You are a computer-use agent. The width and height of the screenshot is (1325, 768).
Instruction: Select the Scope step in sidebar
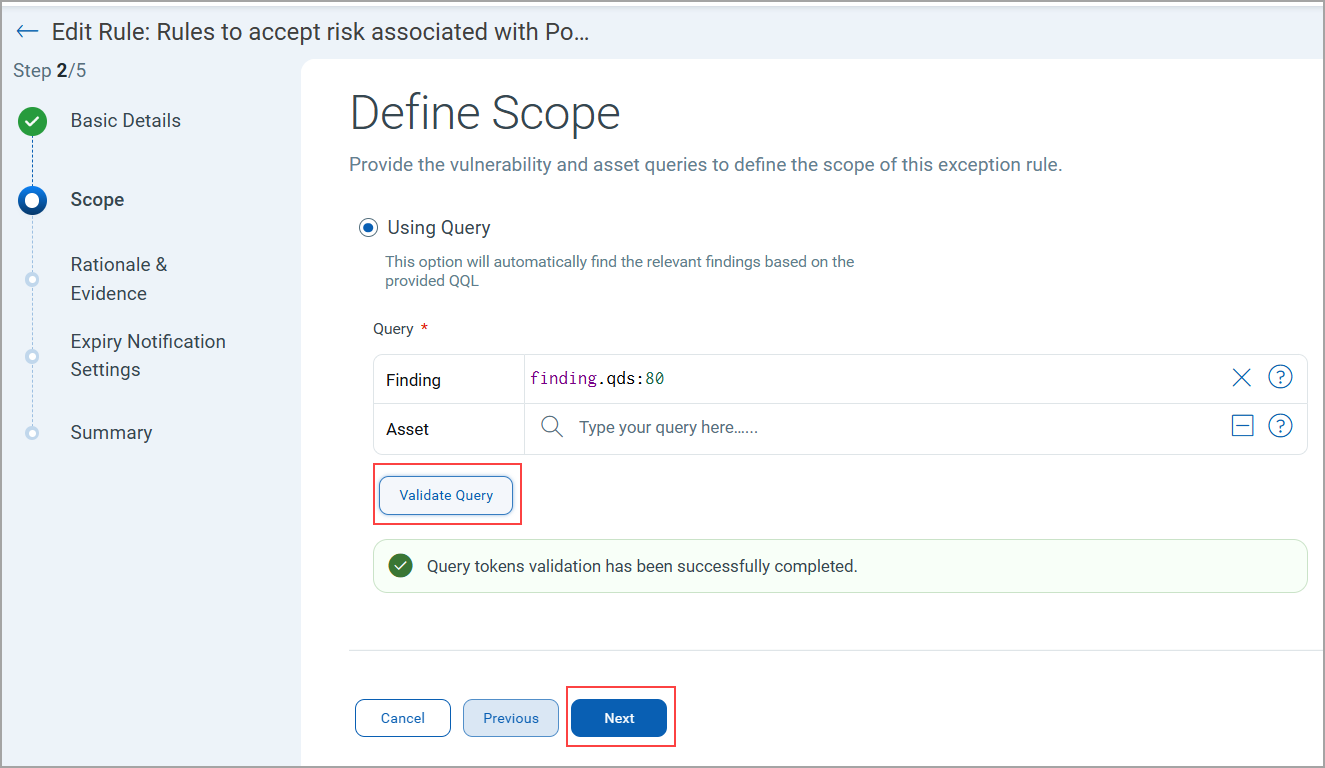click(97, 200)
